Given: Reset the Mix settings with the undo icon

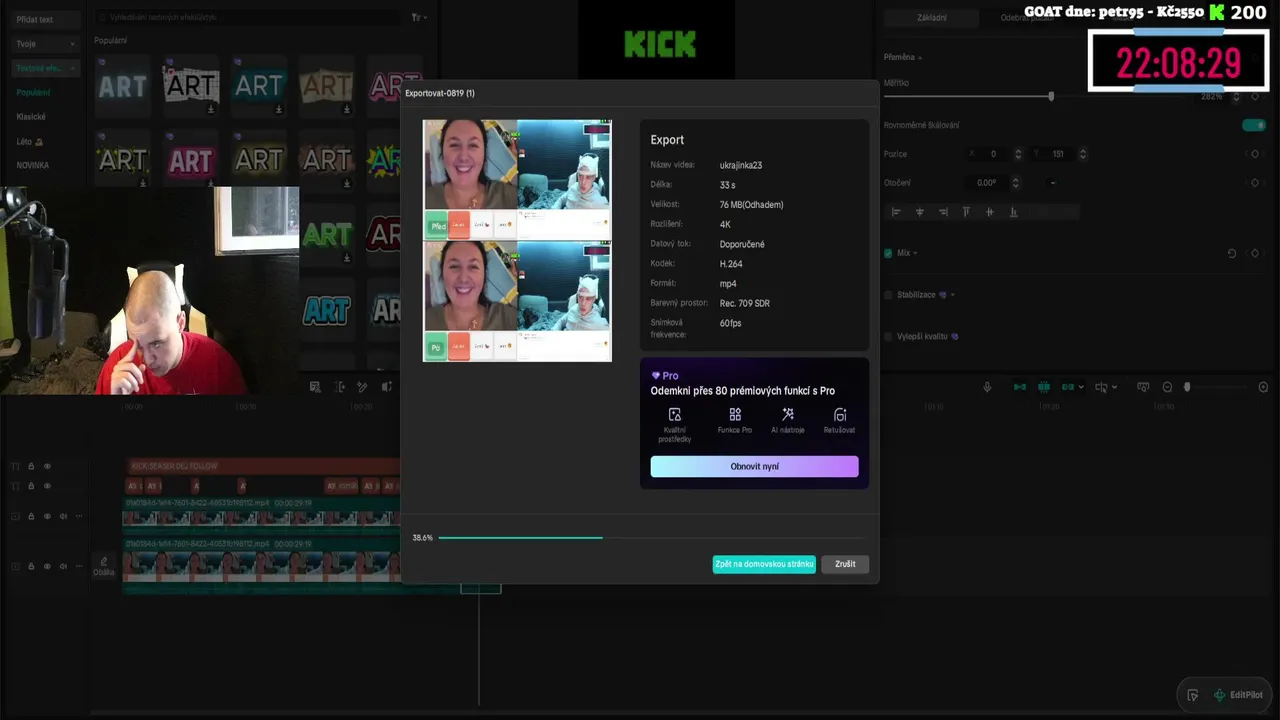Looking at the screenshot, I should (x=1232, y=253).
